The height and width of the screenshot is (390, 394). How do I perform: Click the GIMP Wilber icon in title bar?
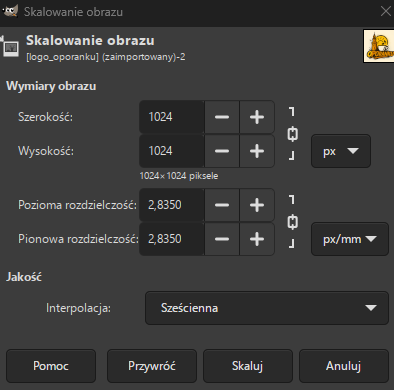pyautogui.click(x=10, y=11)
